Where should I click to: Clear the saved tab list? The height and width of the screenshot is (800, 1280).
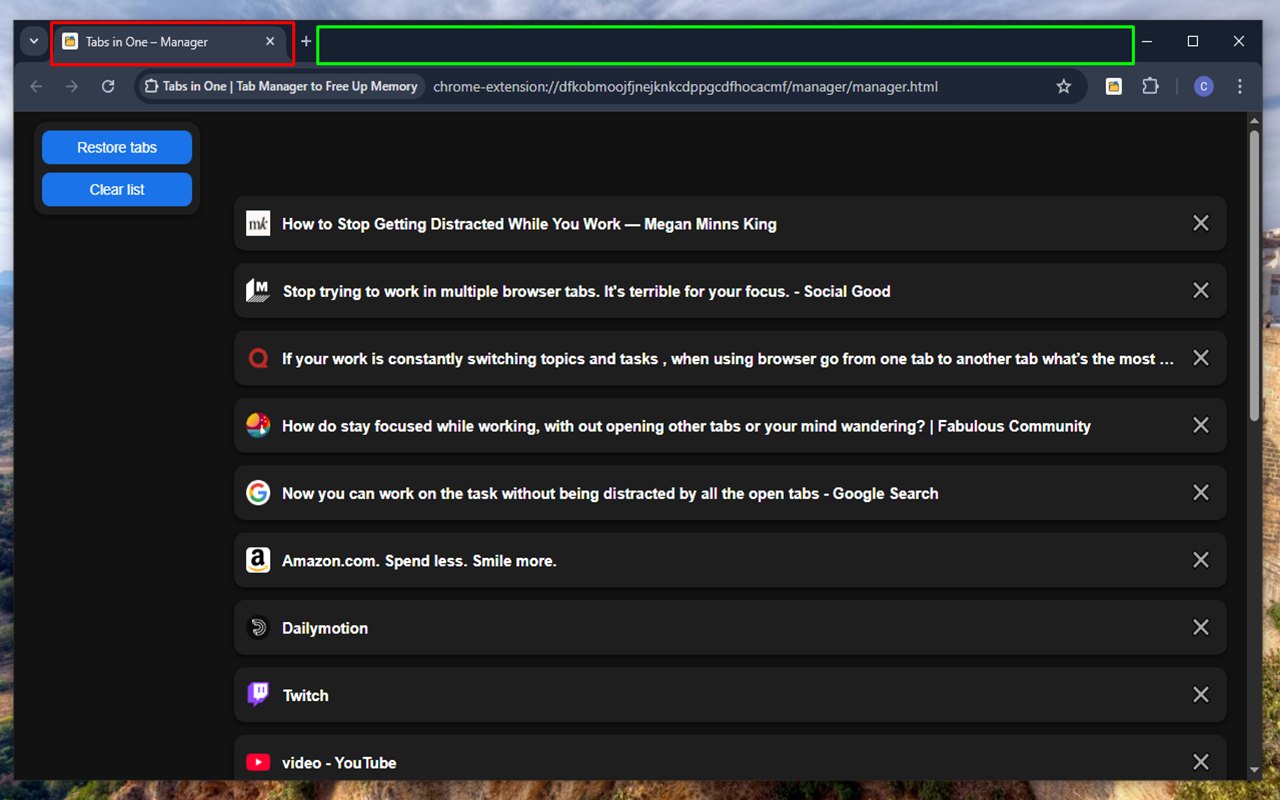(x=117, y=189)
